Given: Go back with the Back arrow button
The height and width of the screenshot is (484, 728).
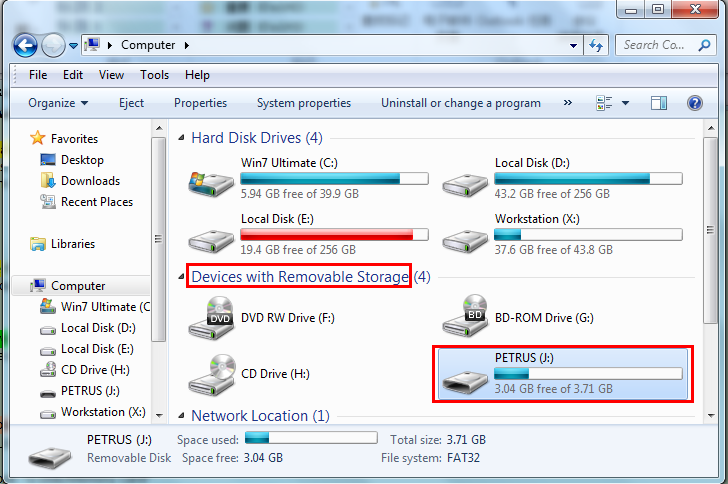Looking at the screenshot, I should 25,46.
